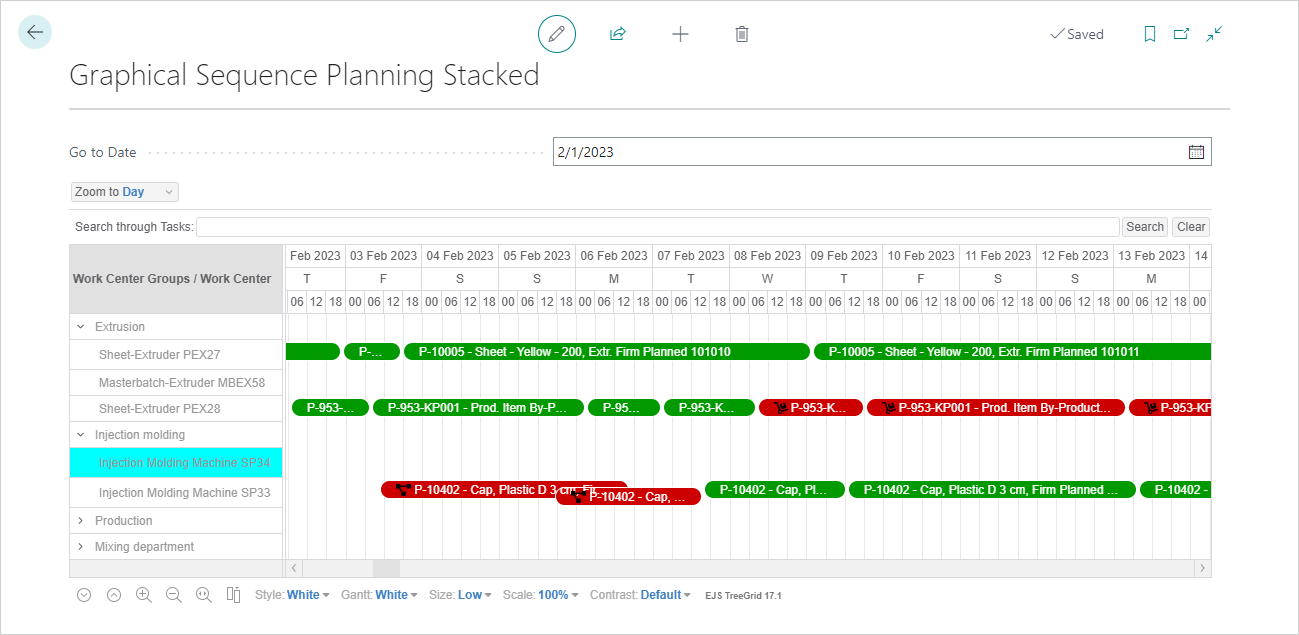Screen dimensions: 1299x635
Task: Create a new record with the plus icon
Action: [680, 33]
